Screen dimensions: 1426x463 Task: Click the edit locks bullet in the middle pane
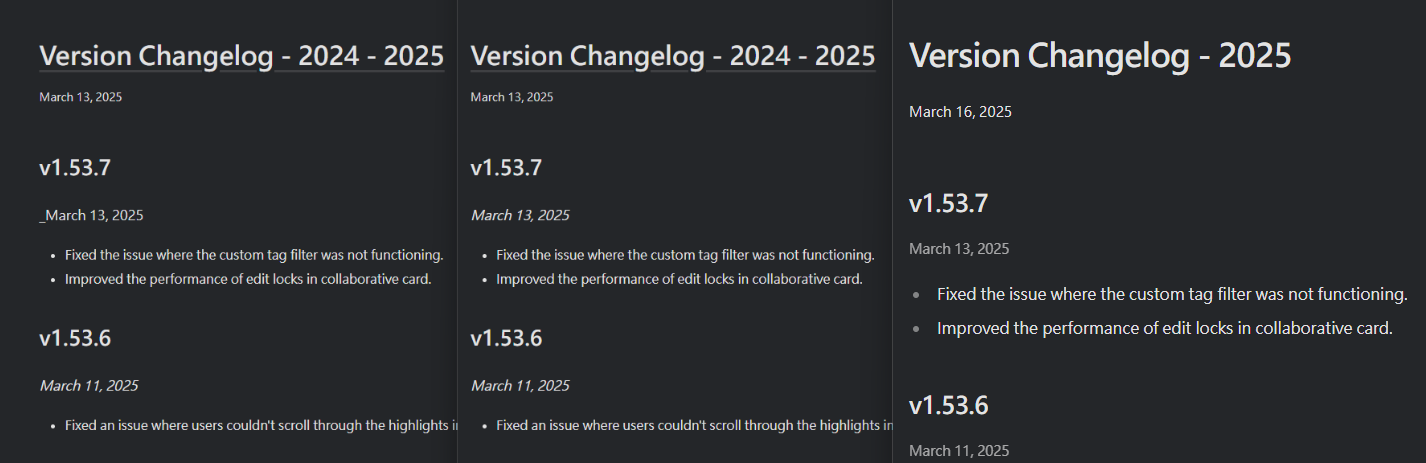(679, 279)
